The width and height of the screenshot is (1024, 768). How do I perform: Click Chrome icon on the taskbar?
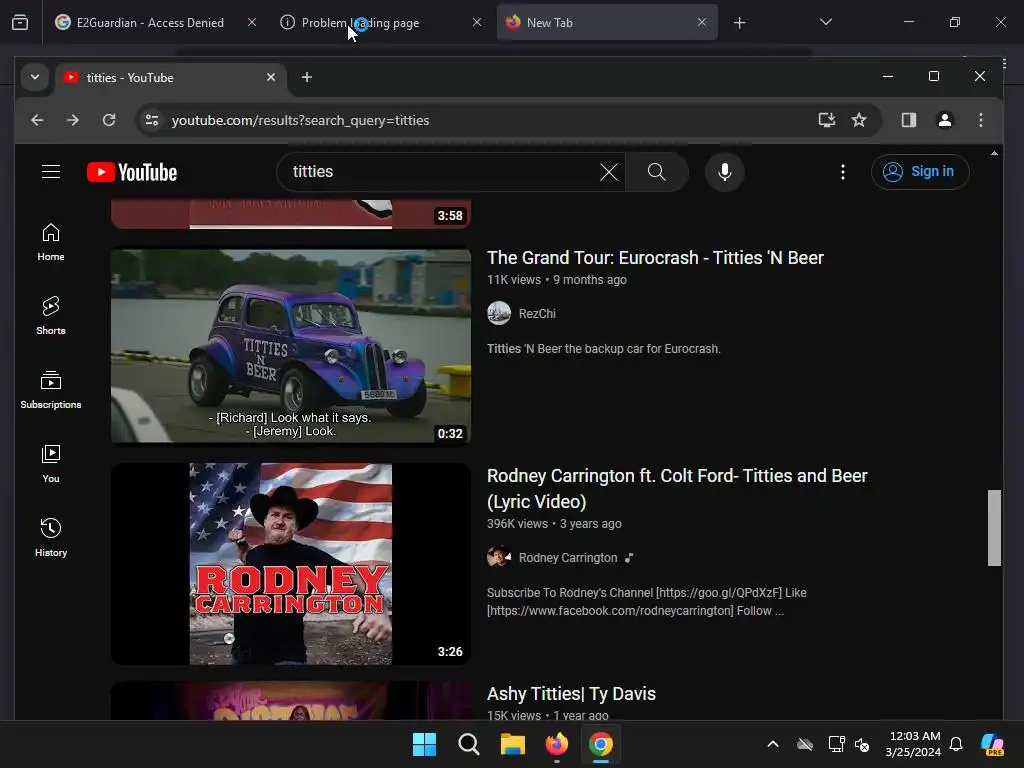point(601,744)
